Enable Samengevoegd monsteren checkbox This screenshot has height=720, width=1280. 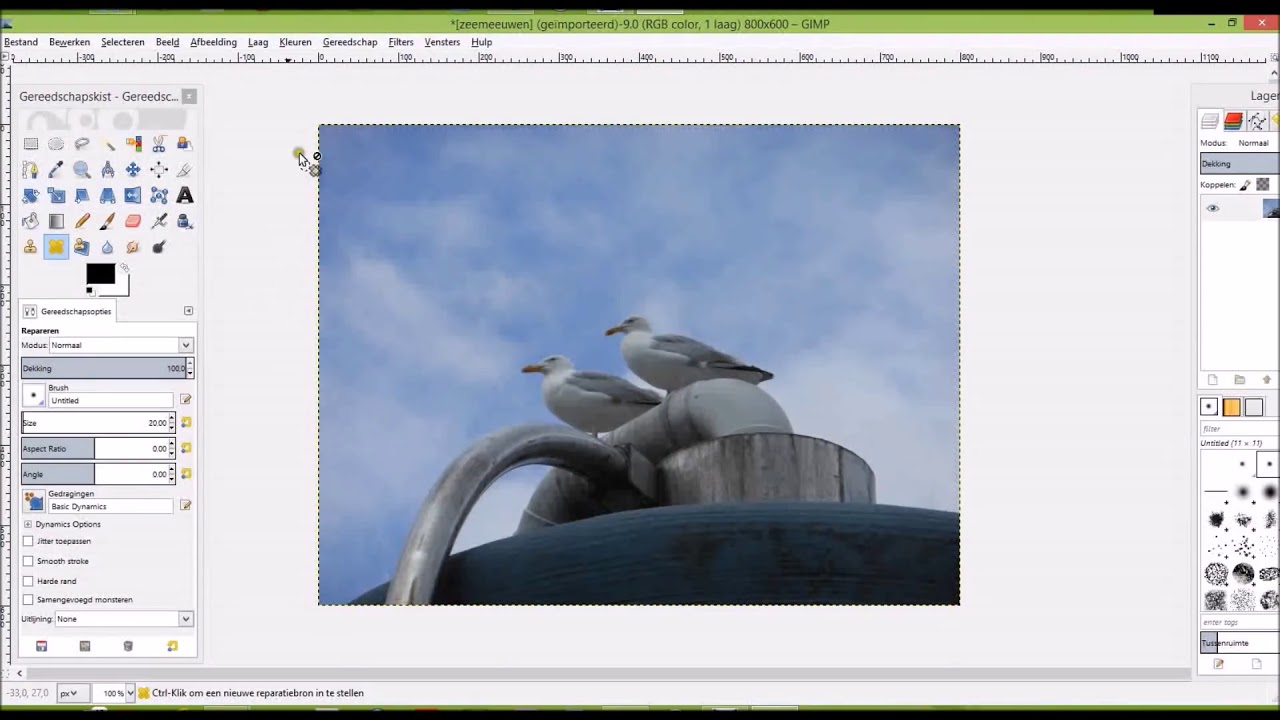pyautogui.click(x=28, y=600)
